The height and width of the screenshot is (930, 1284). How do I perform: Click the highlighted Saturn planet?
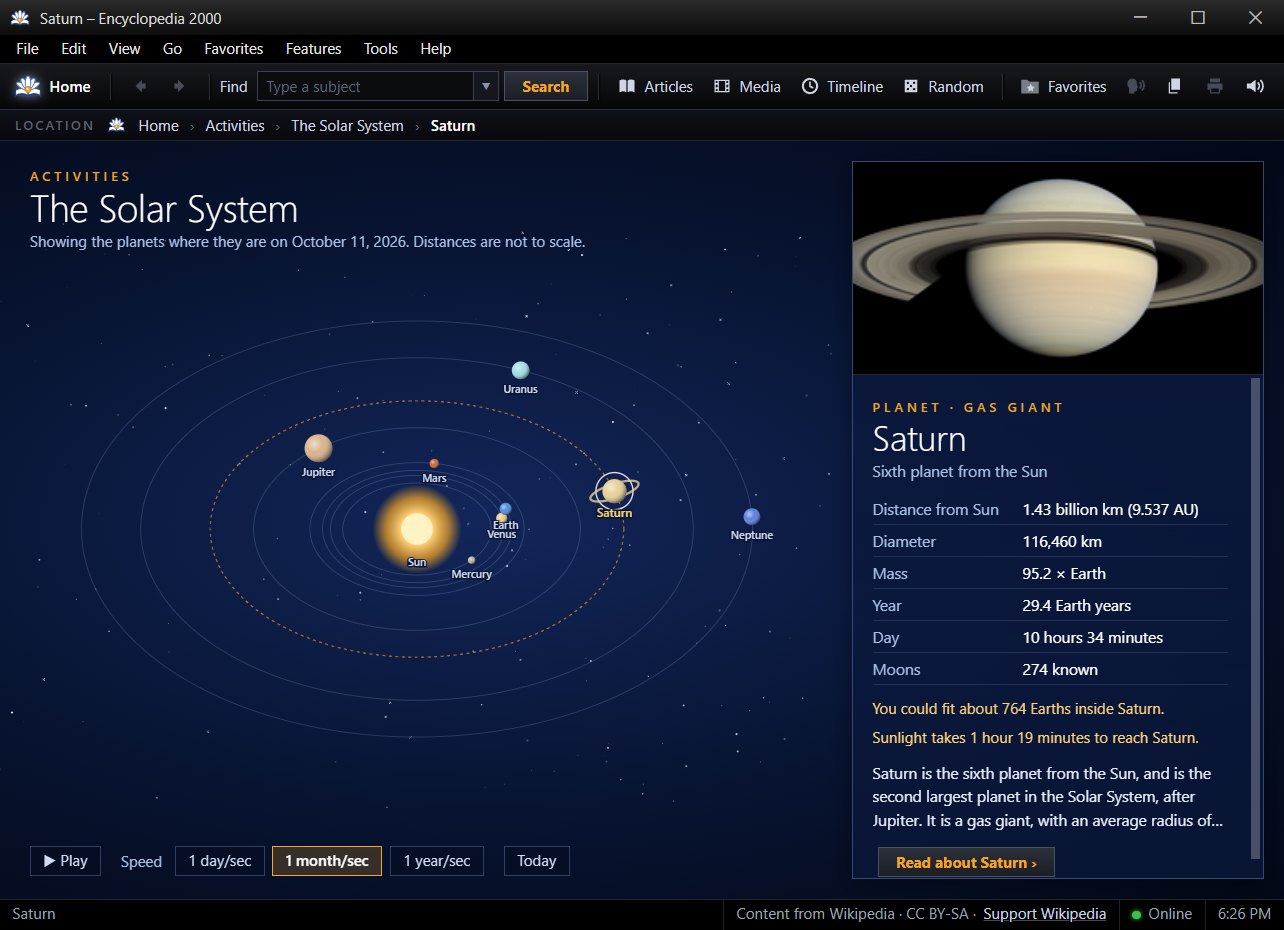pyautogui.click(x=614, y=491)
